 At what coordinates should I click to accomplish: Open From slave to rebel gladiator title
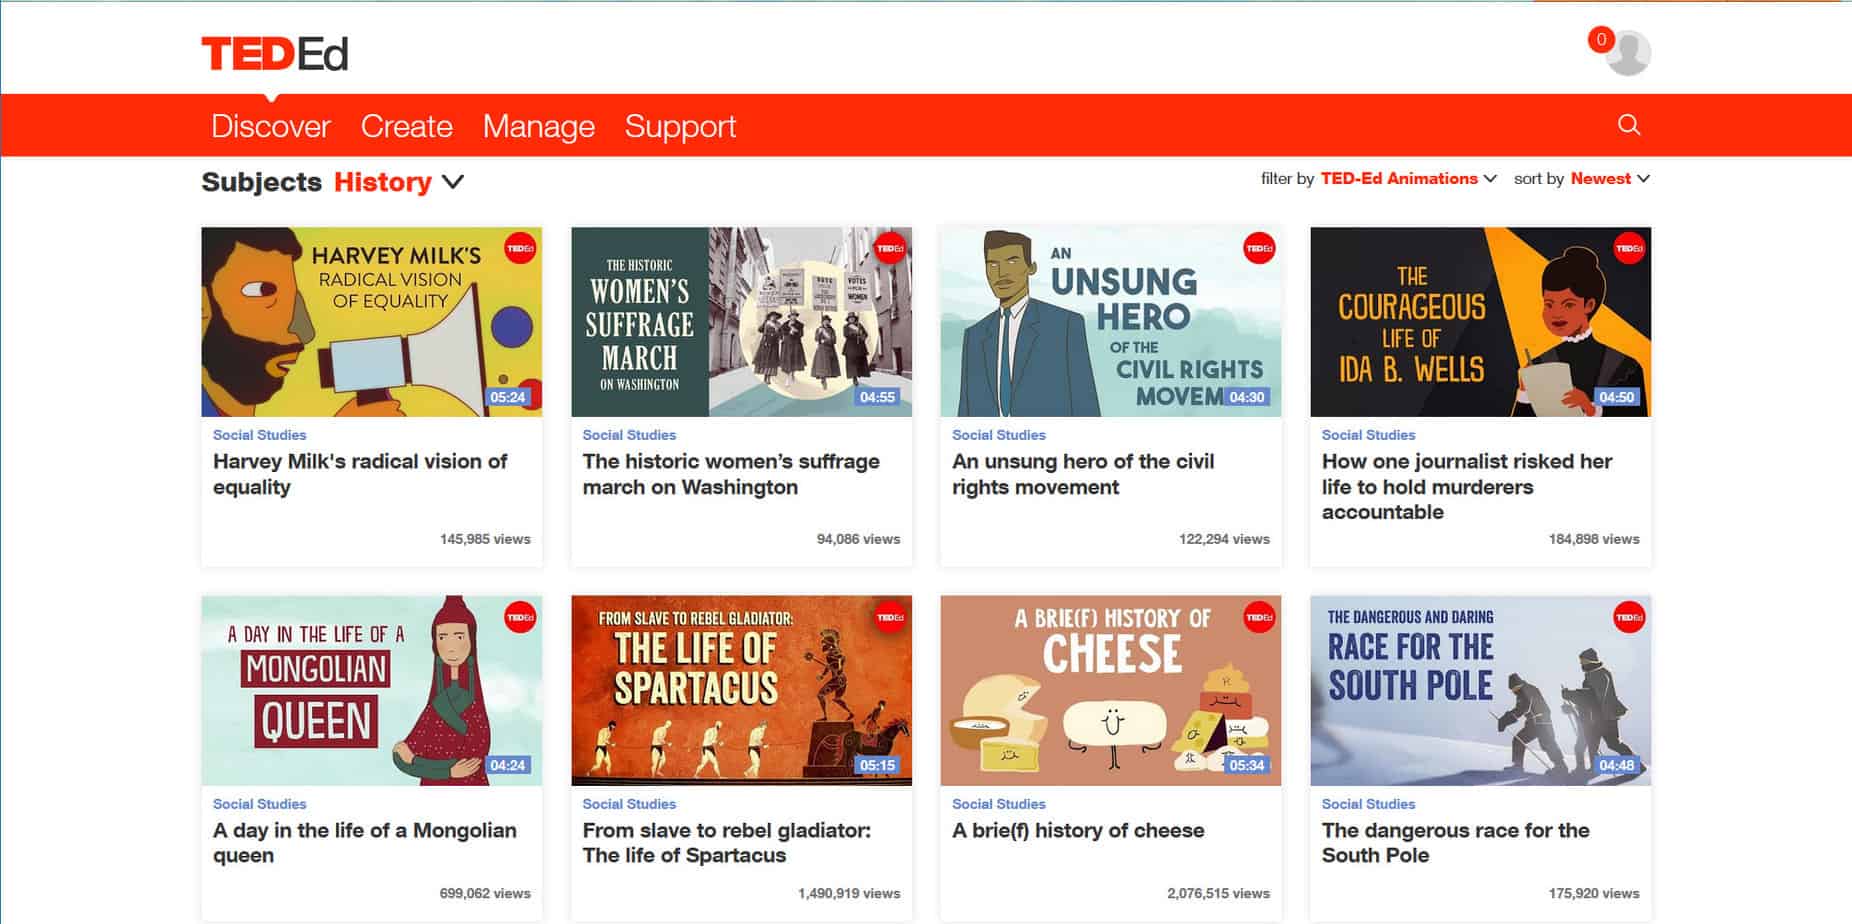point(727,843)
